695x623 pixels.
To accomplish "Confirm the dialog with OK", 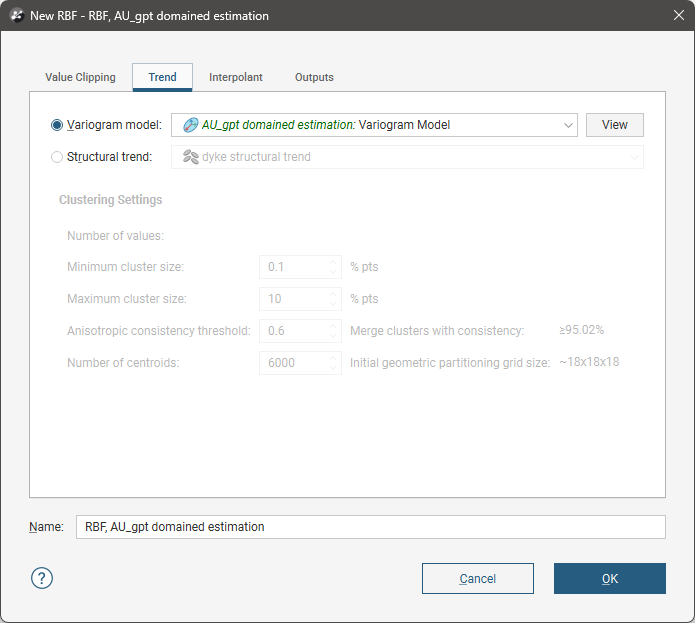I will pos(609,578).
